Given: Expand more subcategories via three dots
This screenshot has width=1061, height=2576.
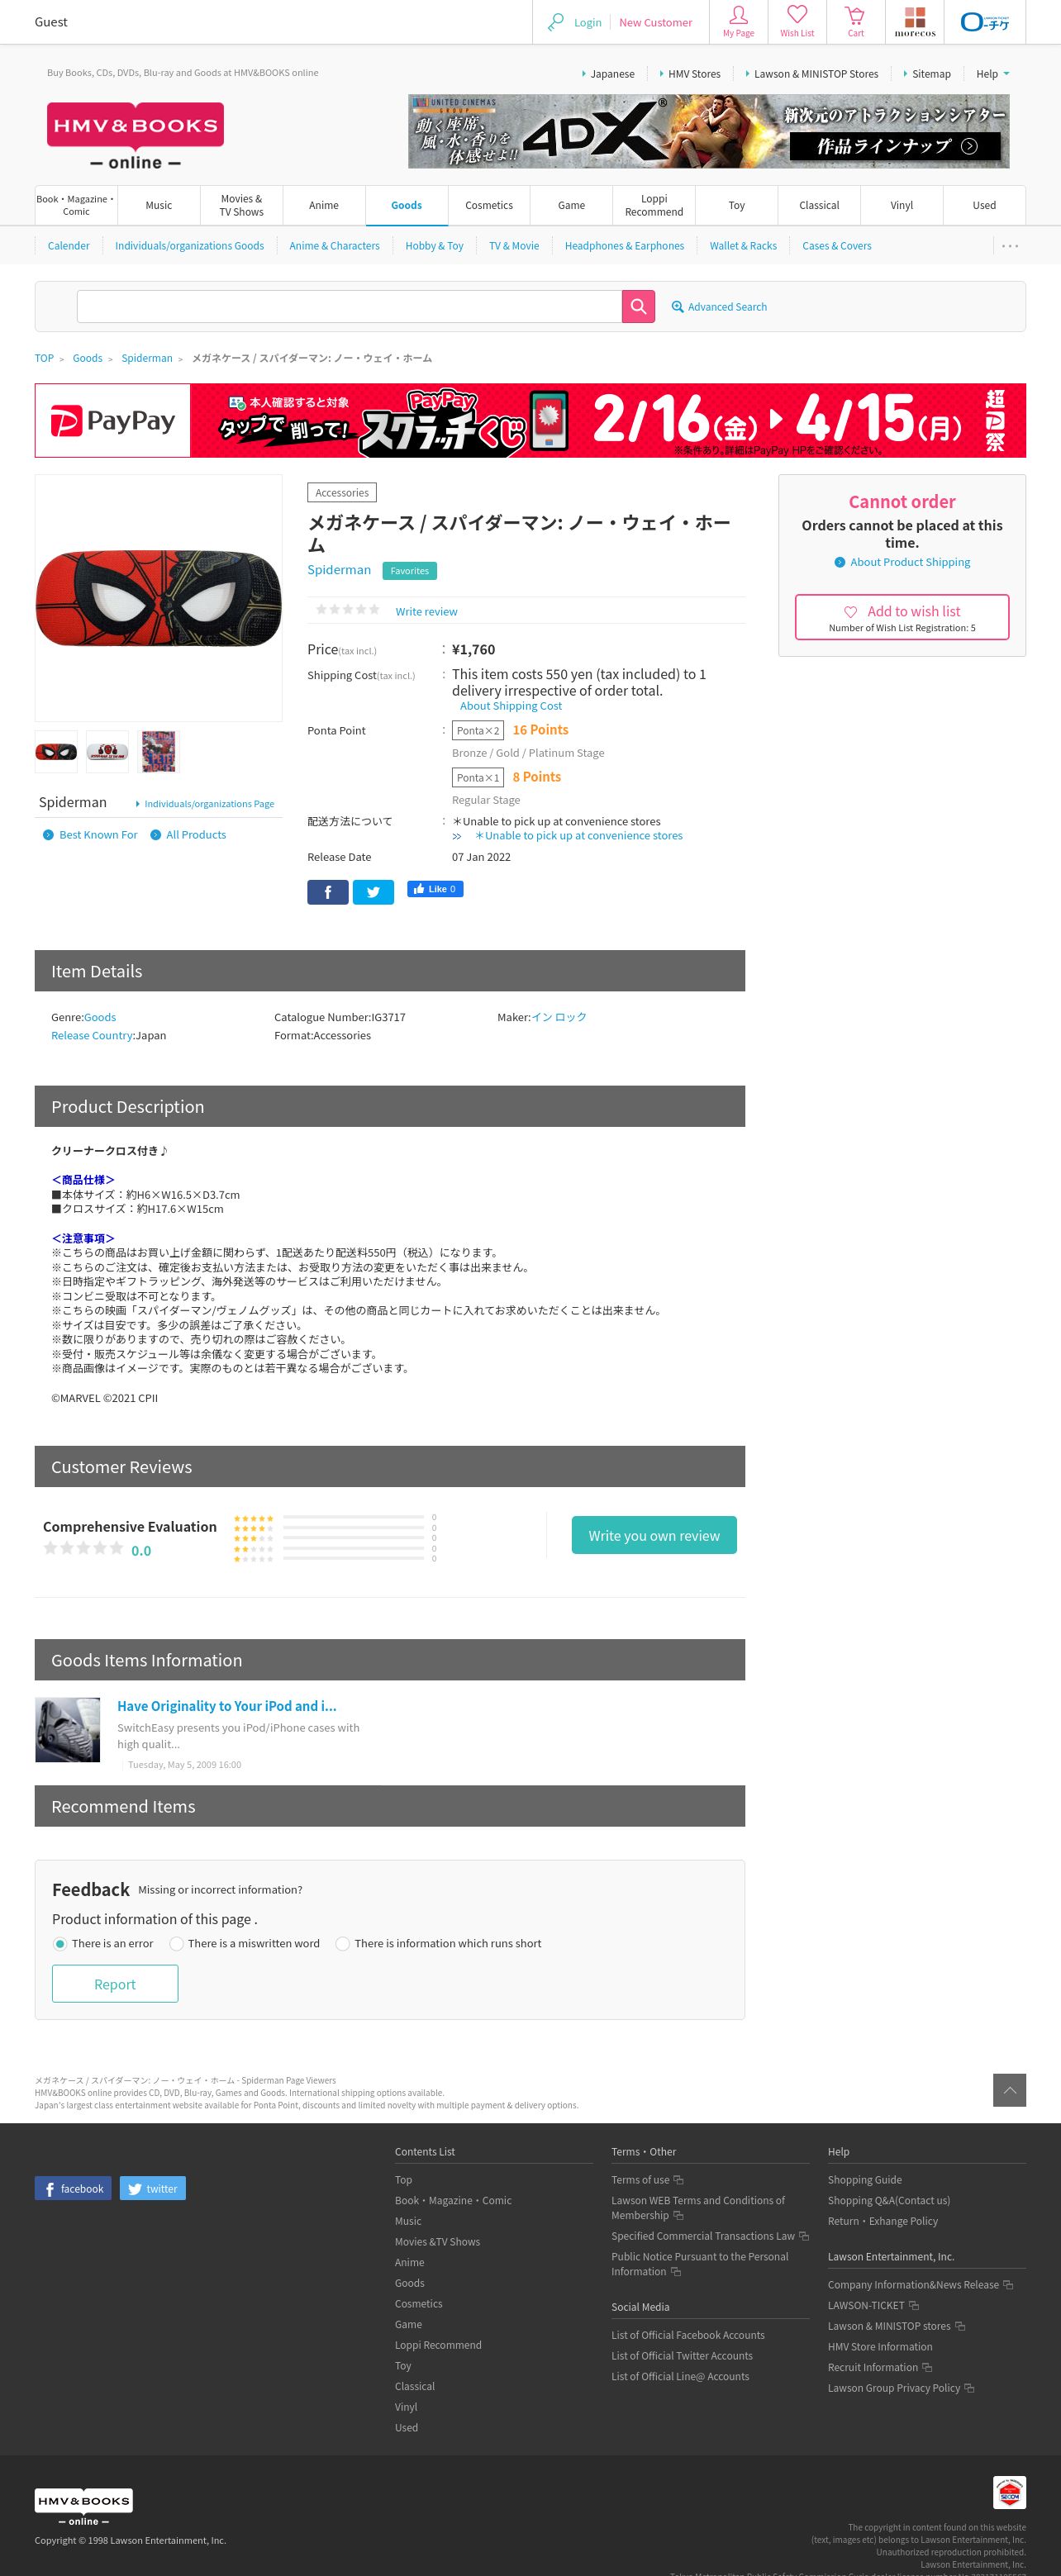Looking at the screenshot, I should tap(1010, 246).
